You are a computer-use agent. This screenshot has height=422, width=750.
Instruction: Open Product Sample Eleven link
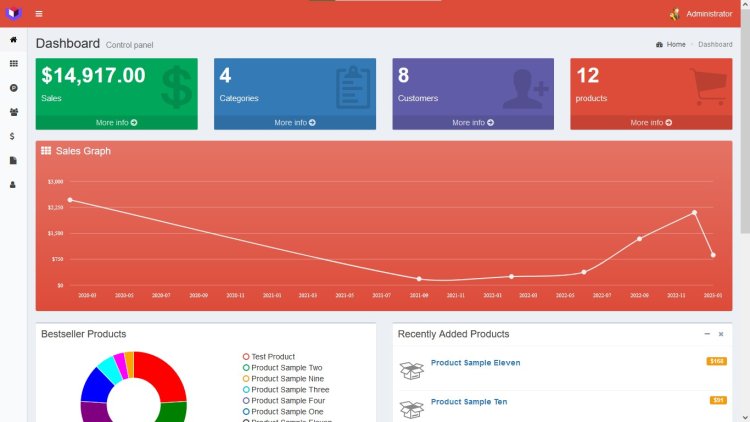coord(475,363)
